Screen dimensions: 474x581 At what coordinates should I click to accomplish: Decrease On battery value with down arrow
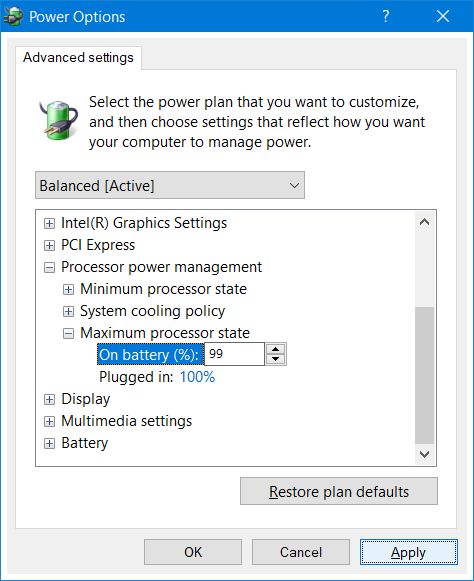point(275,359)
